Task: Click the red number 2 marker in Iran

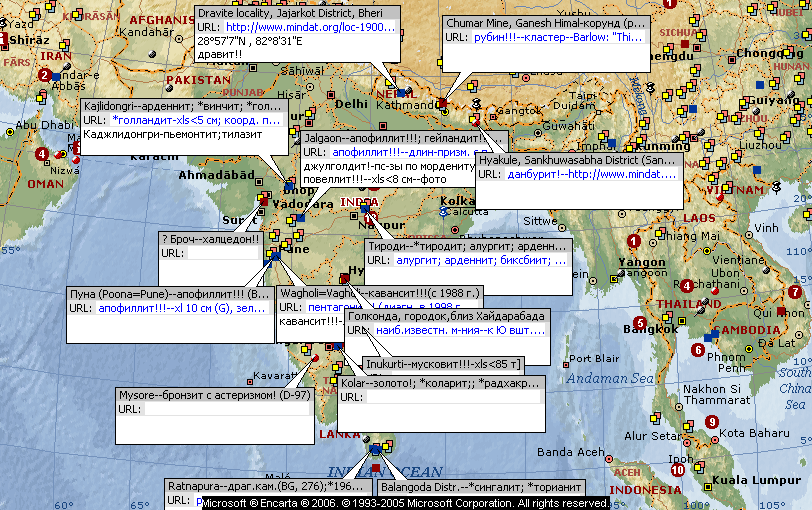Action: (x=44, y=75)
